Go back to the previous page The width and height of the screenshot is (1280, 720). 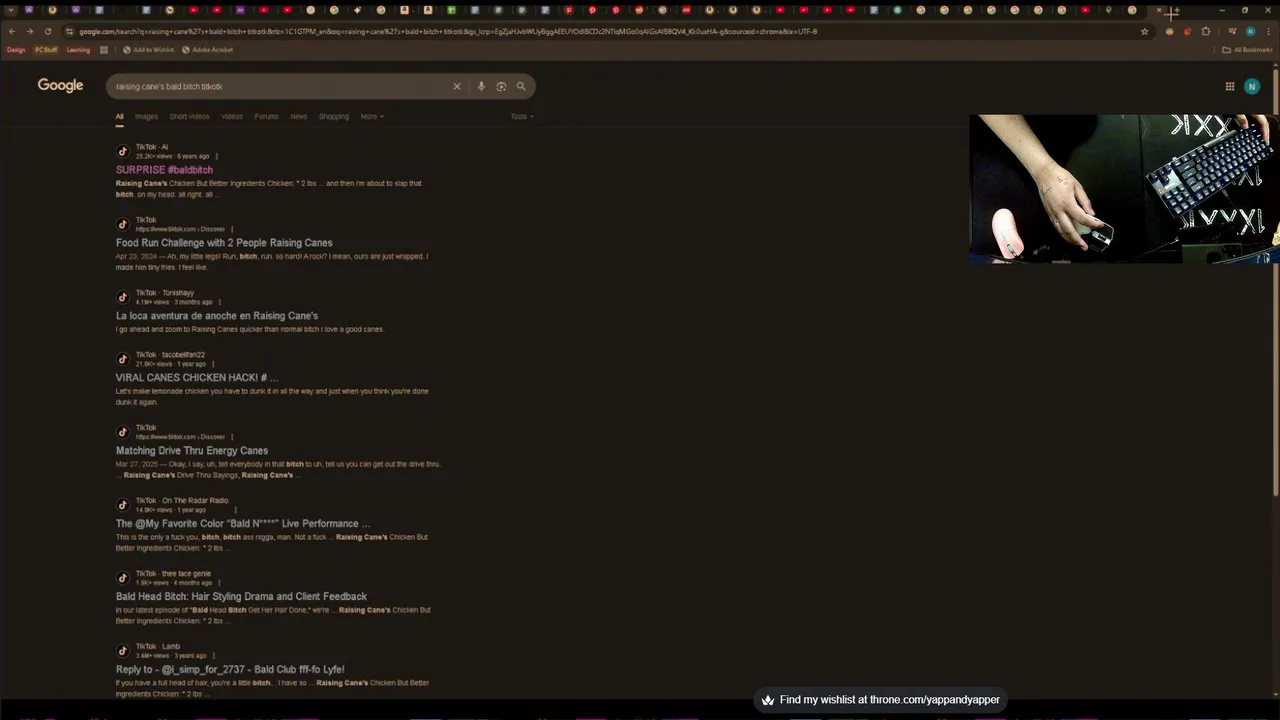pyautogui.click(x=12, y=31)
